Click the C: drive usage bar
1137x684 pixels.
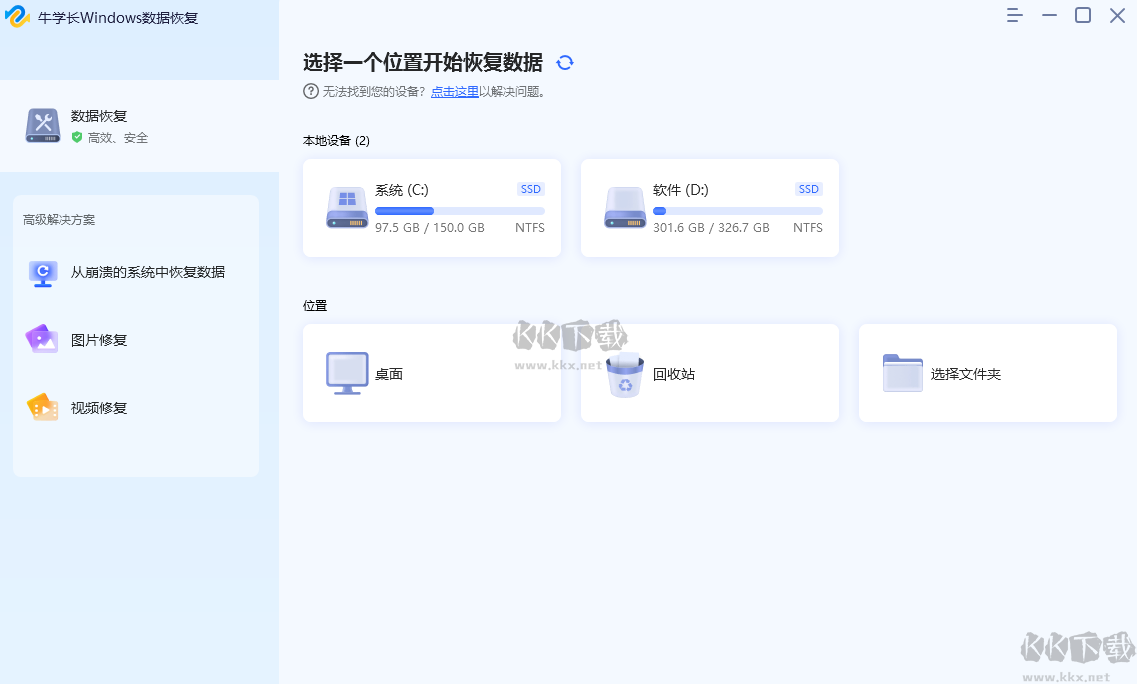pyautogui.click(x=459, y=211)
